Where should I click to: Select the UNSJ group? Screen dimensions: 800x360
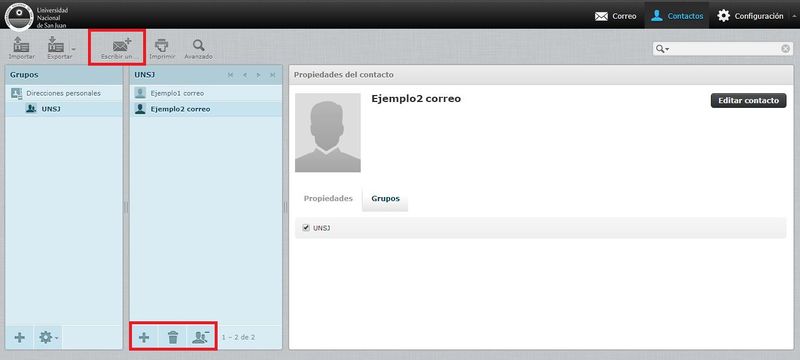click(64, 109)
